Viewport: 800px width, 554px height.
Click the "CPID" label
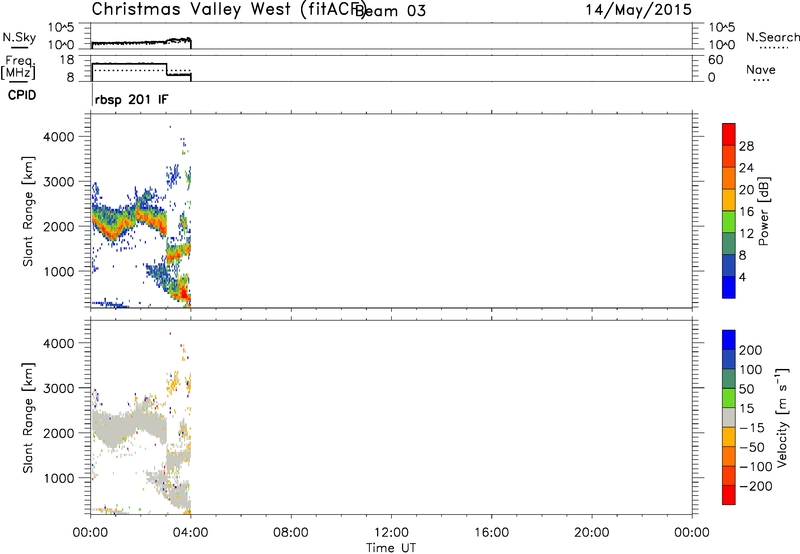(x=22, y=95)
